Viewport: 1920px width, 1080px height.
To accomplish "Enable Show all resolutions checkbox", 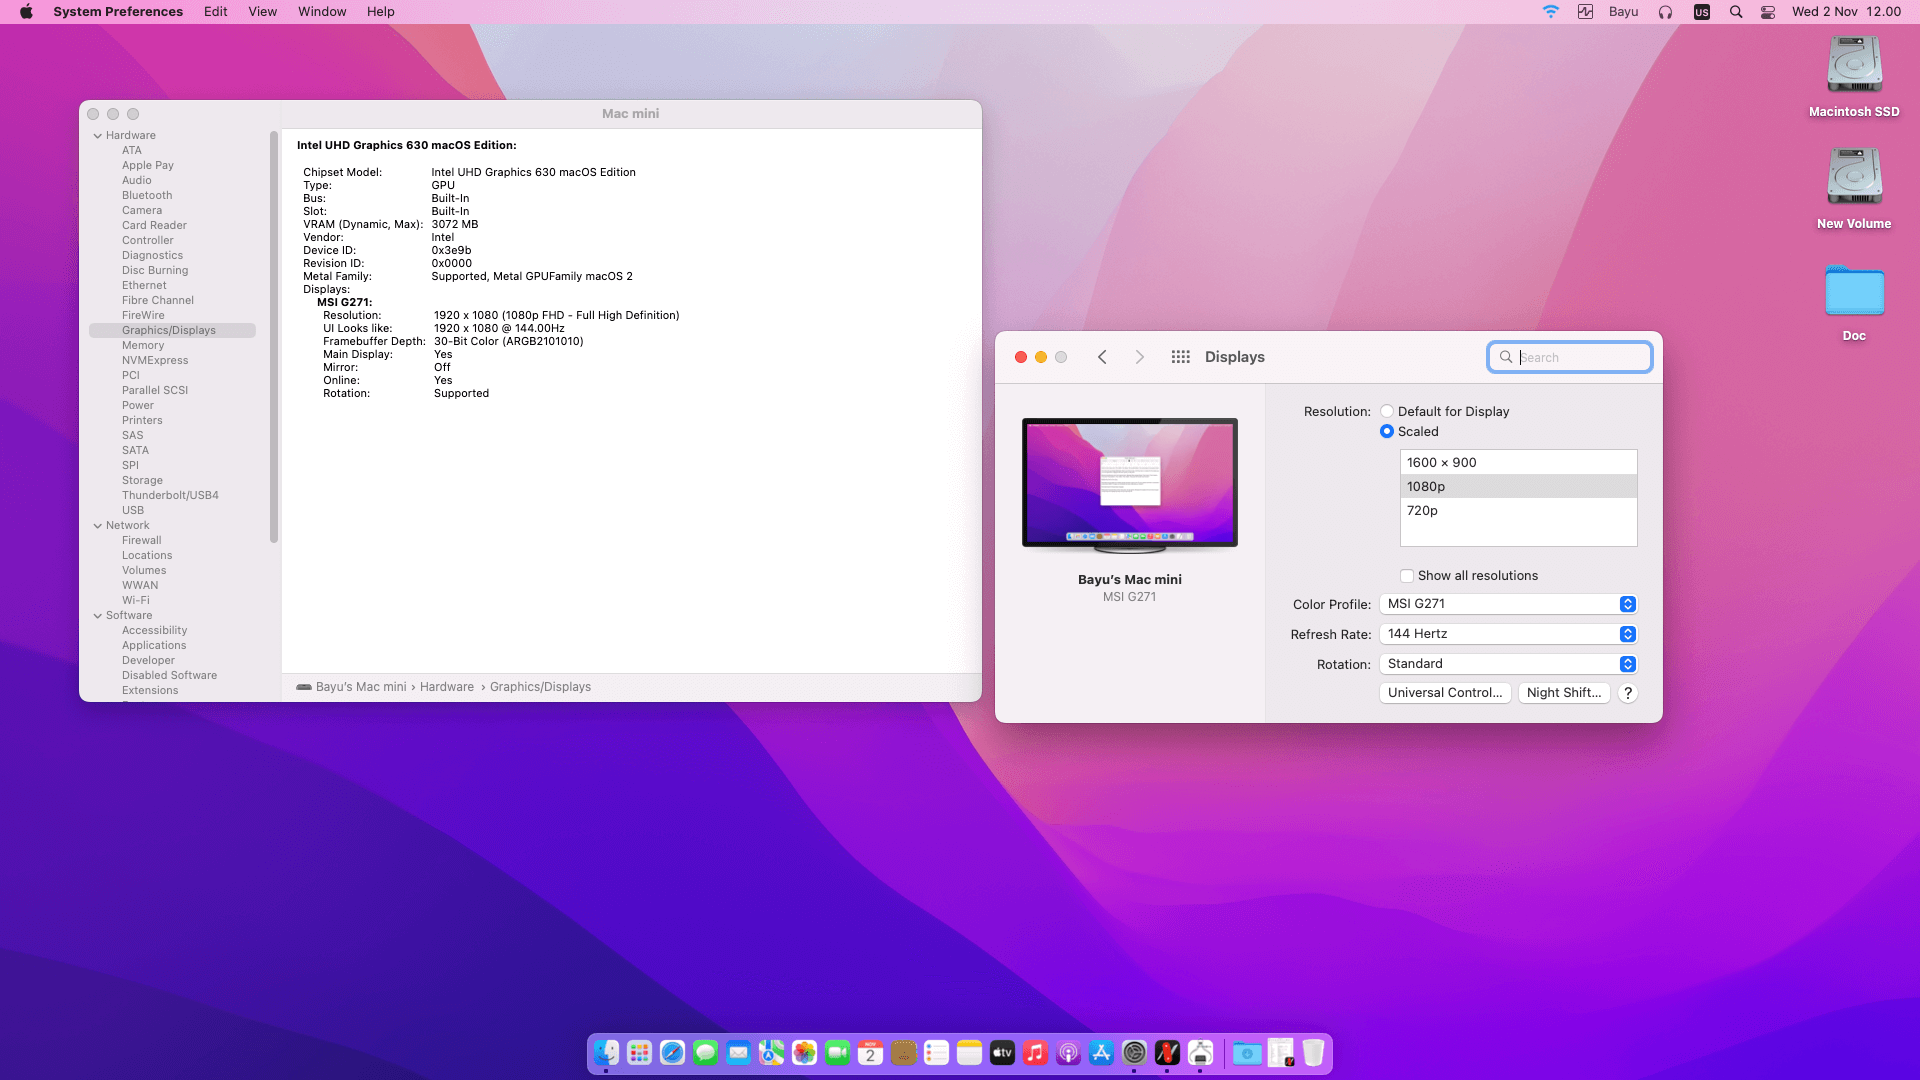I will (x=1407, y=576).
